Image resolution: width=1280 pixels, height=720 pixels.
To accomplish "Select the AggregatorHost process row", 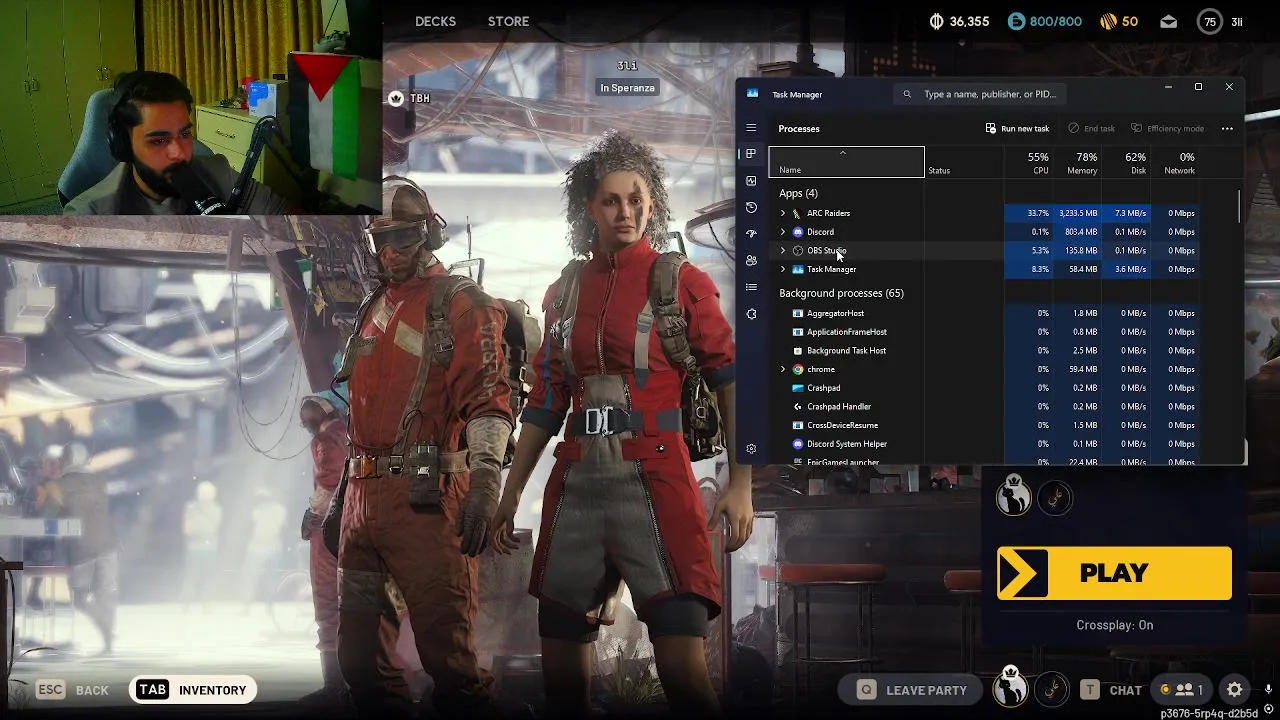I will tap(986, 313).
